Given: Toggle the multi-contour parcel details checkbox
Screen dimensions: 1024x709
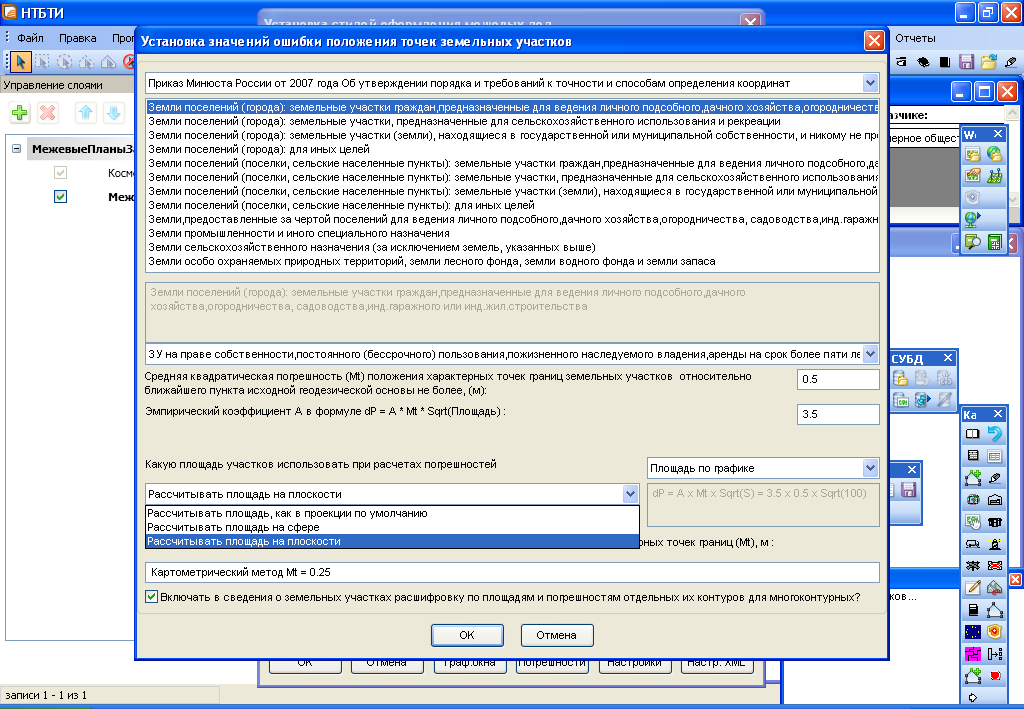Looking at the screenshot, I should [152, 597].
